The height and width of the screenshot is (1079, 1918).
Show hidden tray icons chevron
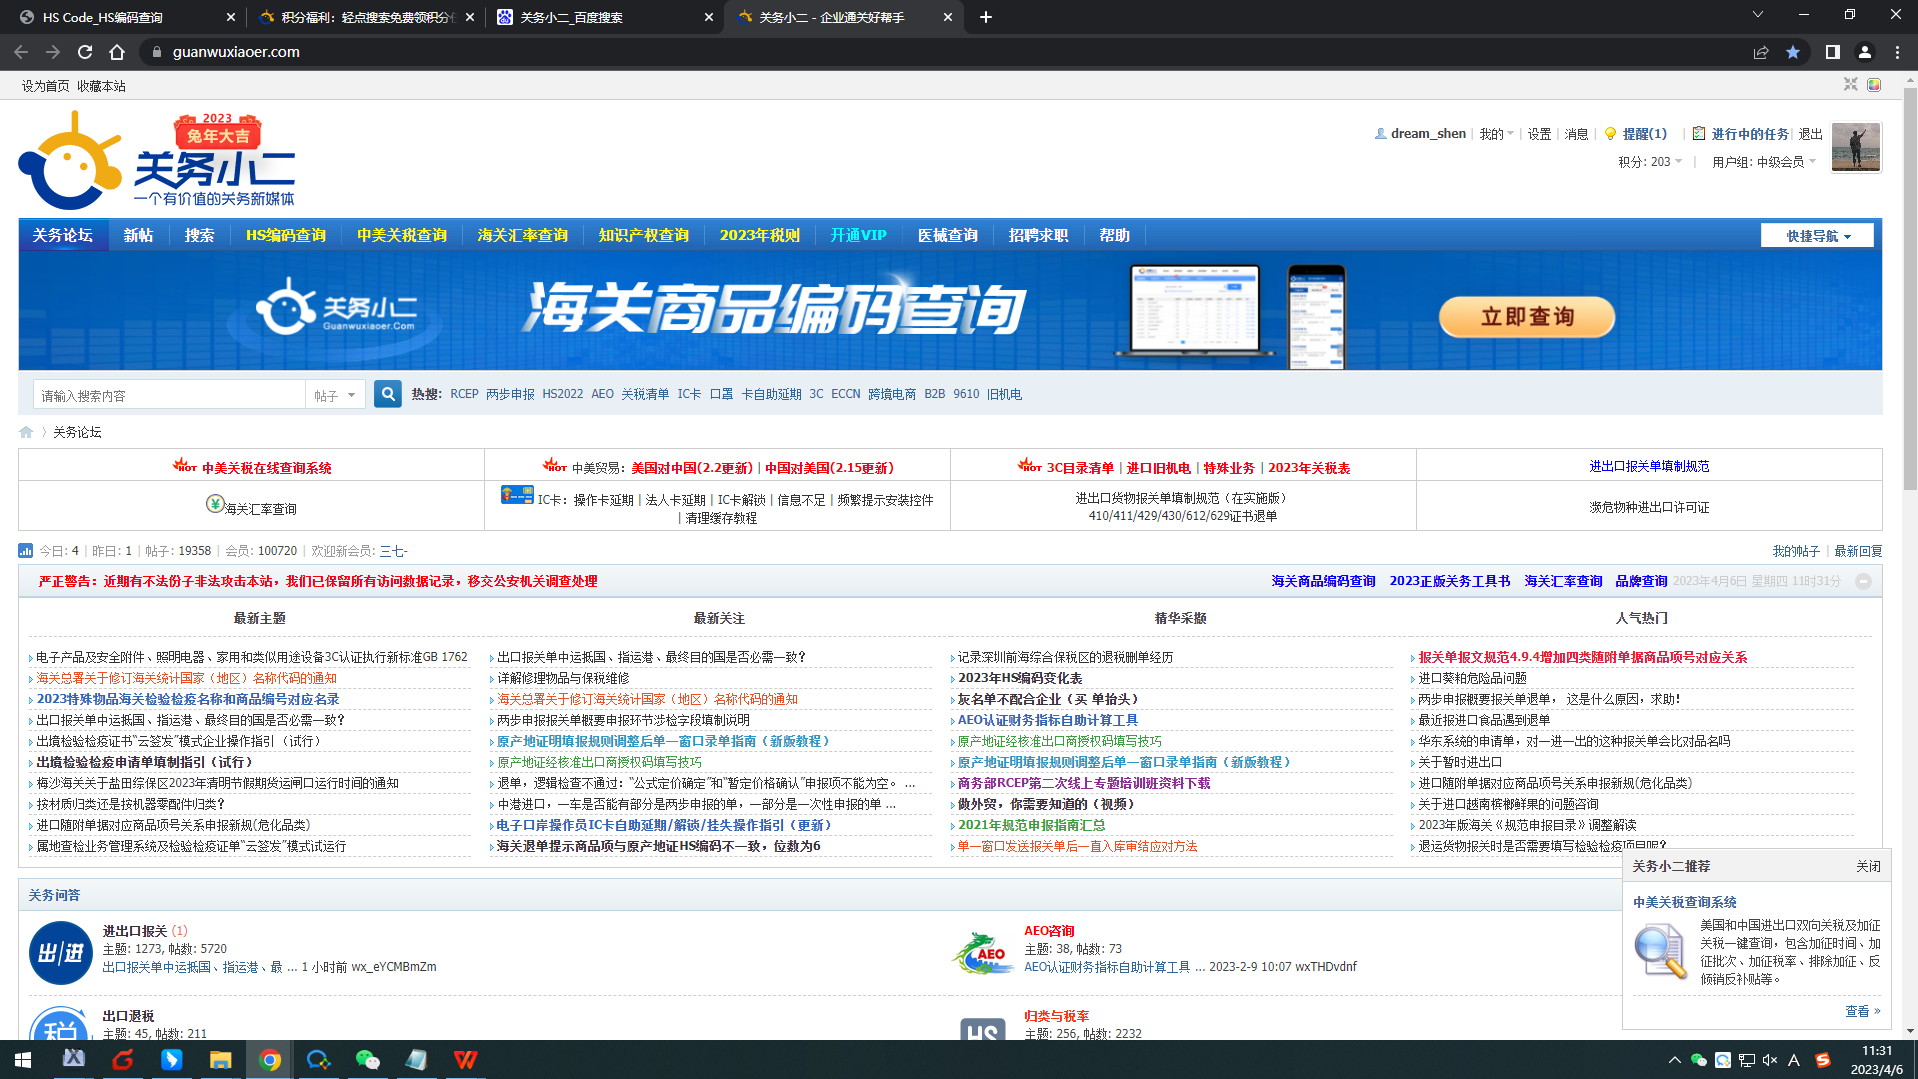[1675, 1060]
